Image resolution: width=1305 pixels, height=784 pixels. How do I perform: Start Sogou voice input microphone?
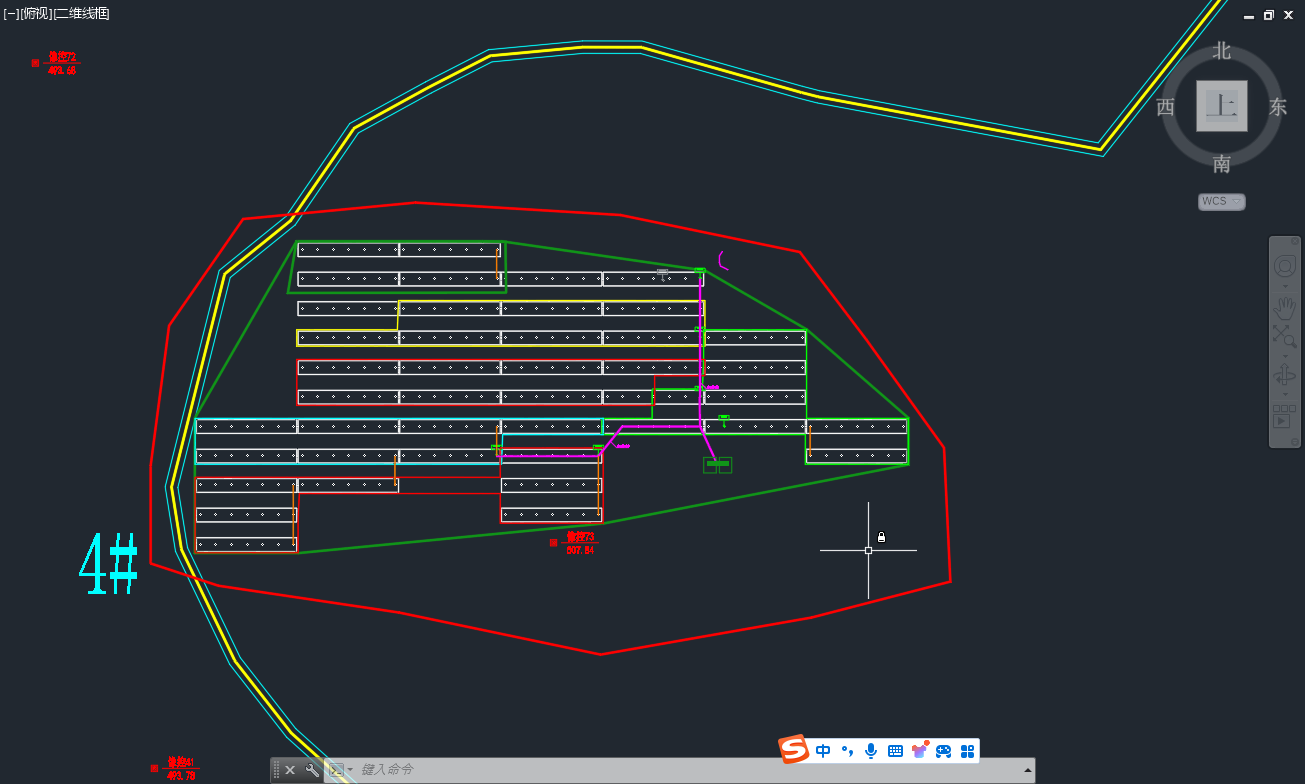[871, 751]
